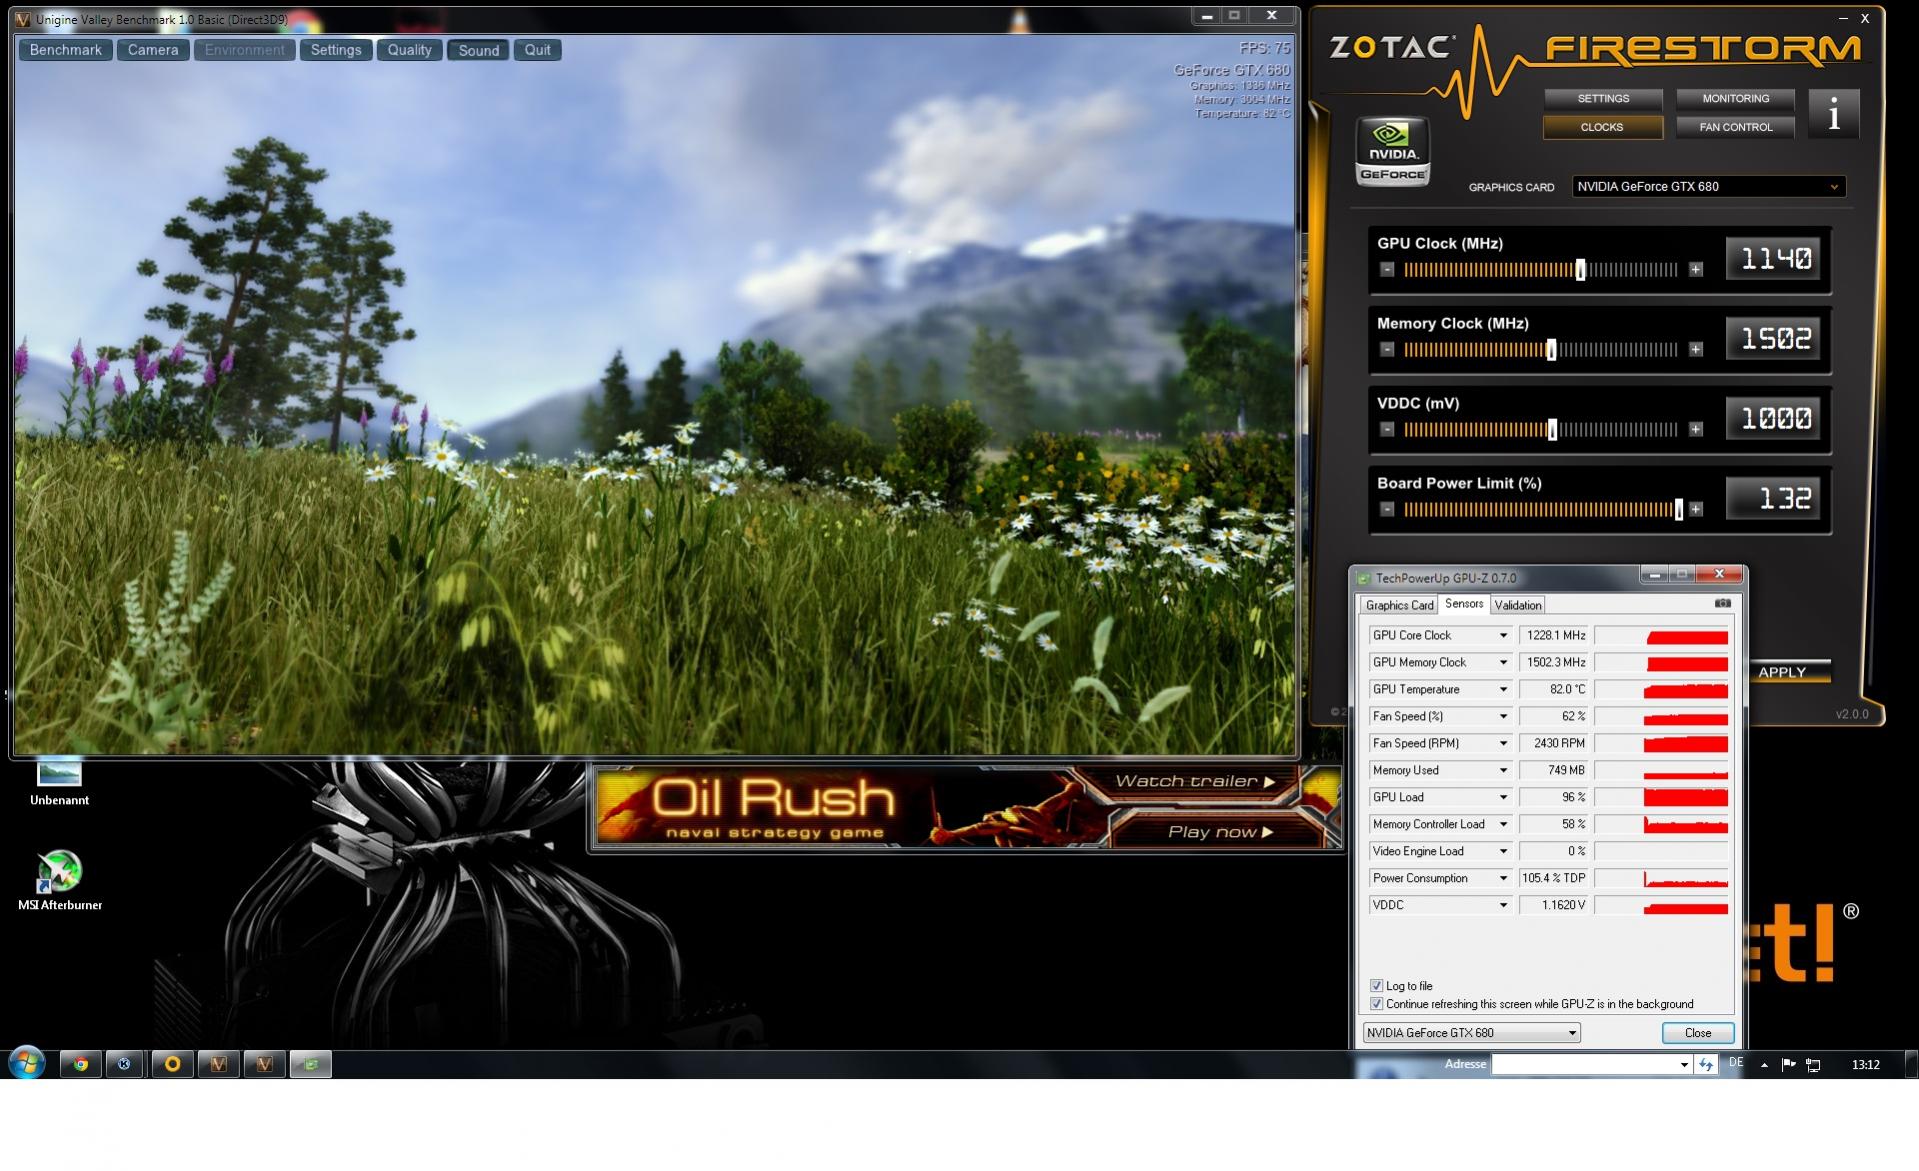1919x1171 pixels.
Task: Open the MSI Afterburner desktop shortcut
Action: 60,880
